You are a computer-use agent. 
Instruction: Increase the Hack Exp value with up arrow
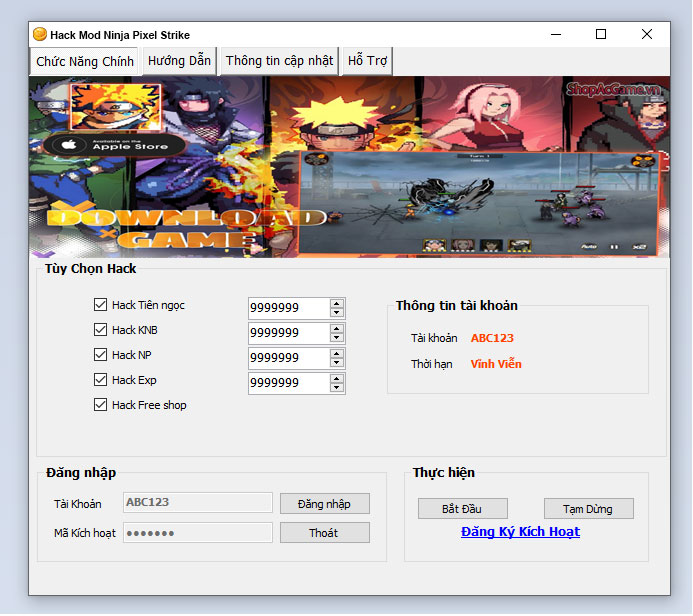(337, 379)
